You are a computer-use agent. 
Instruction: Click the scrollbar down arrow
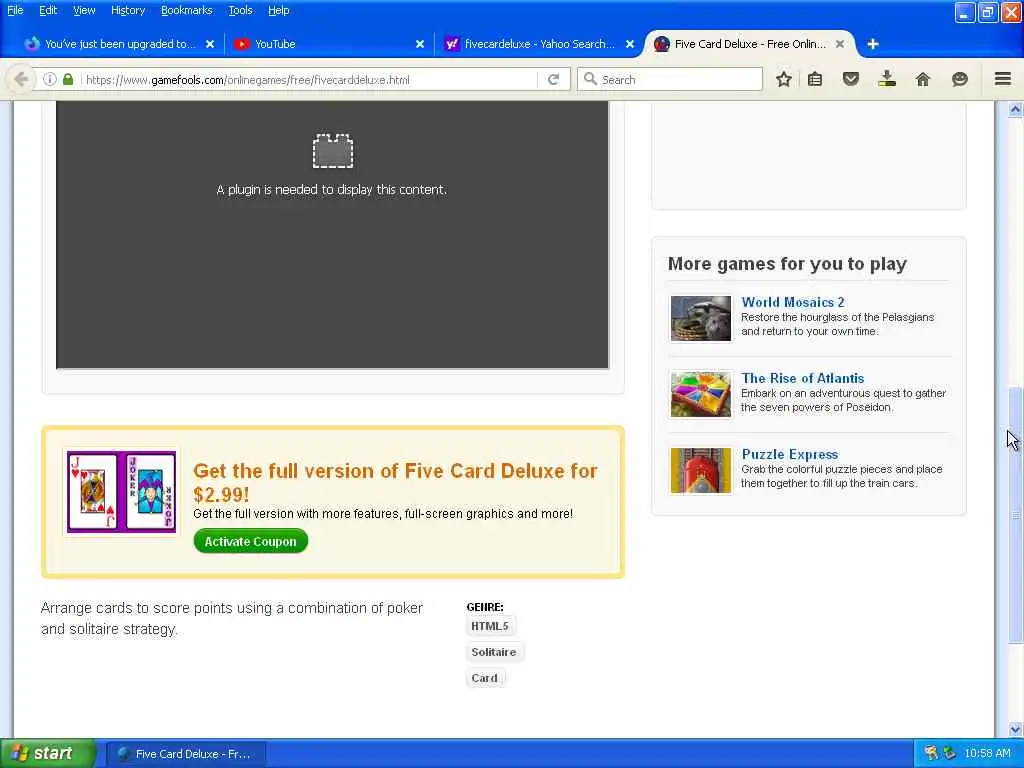point(1015,729)
